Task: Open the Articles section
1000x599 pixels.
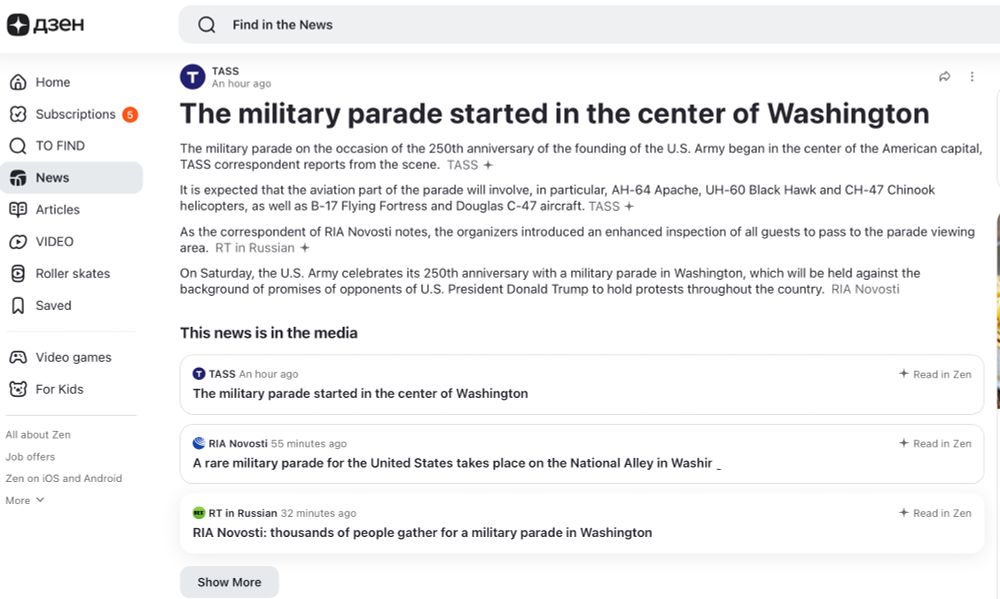Action: click(x=57, y=209)
